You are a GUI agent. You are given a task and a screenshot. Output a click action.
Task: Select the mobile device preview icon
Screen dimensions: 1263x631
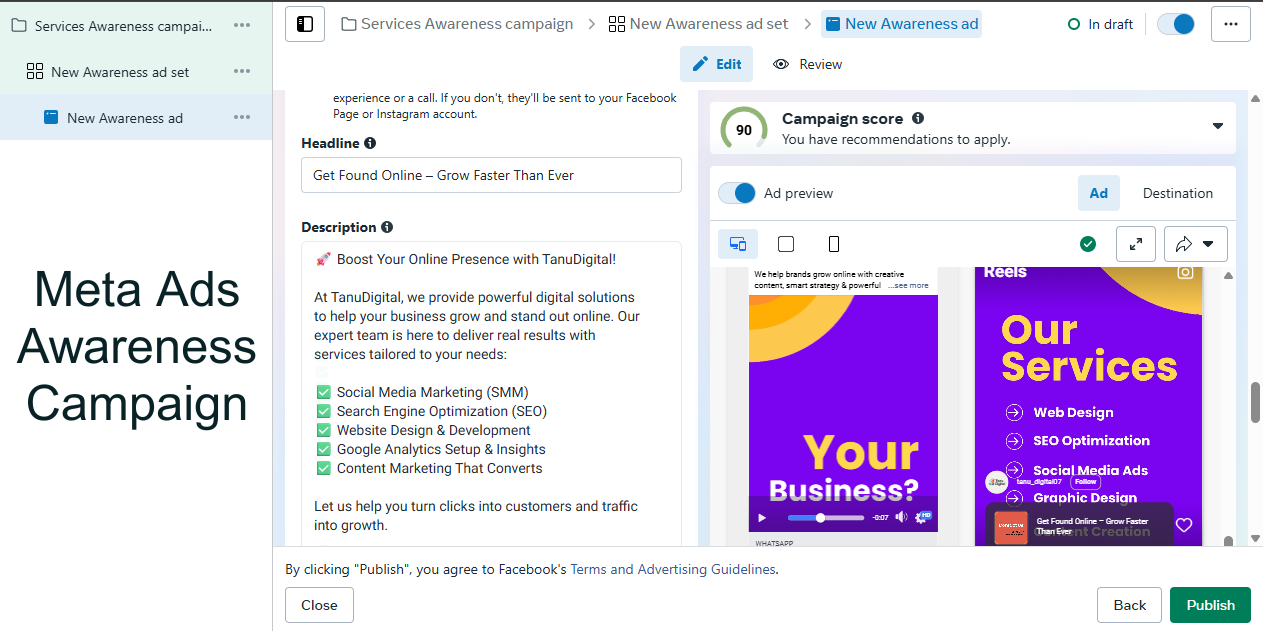click(834, 244)
